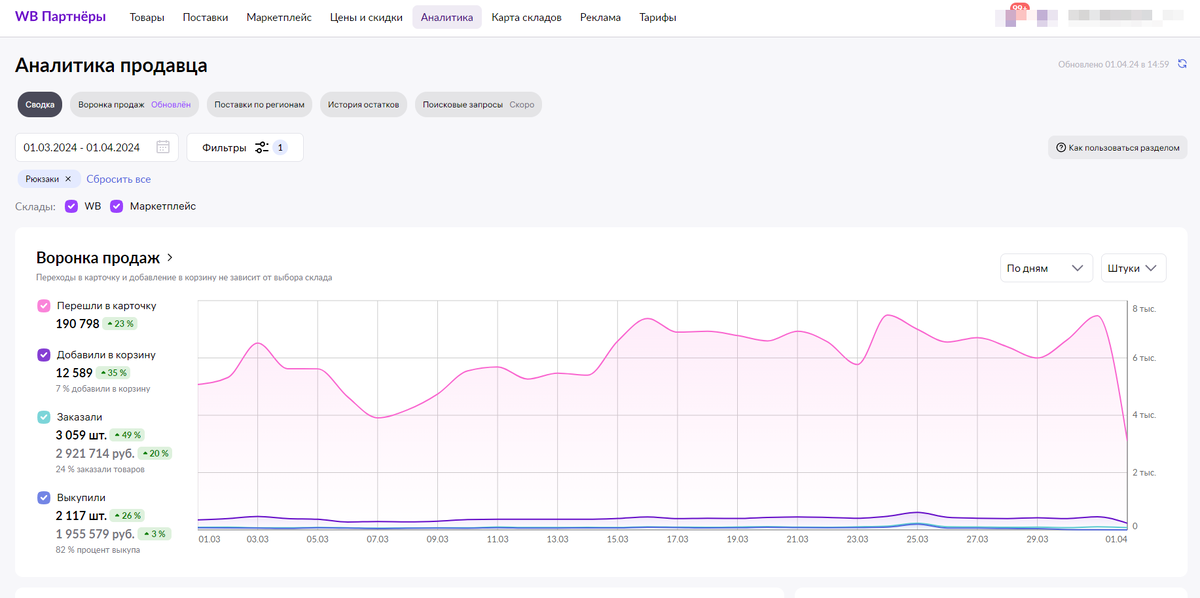Open the Товары menu
Image resolution: width=1200 pixels, height=598 pixels.
pyautogui.click(x=147, y=17)
